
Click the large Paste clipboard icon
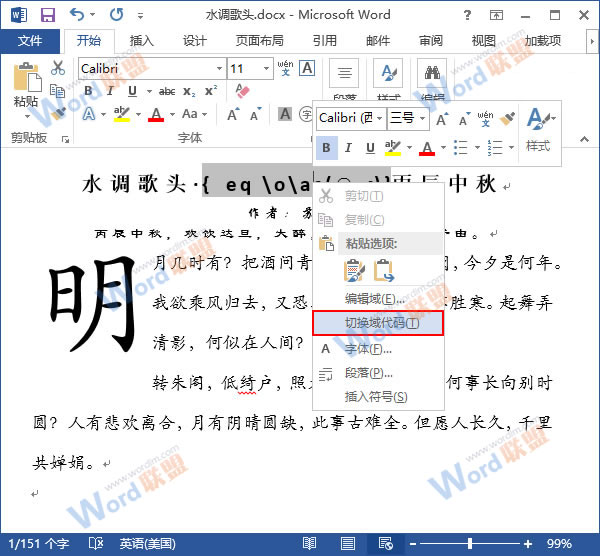click(x=27, y=77)
